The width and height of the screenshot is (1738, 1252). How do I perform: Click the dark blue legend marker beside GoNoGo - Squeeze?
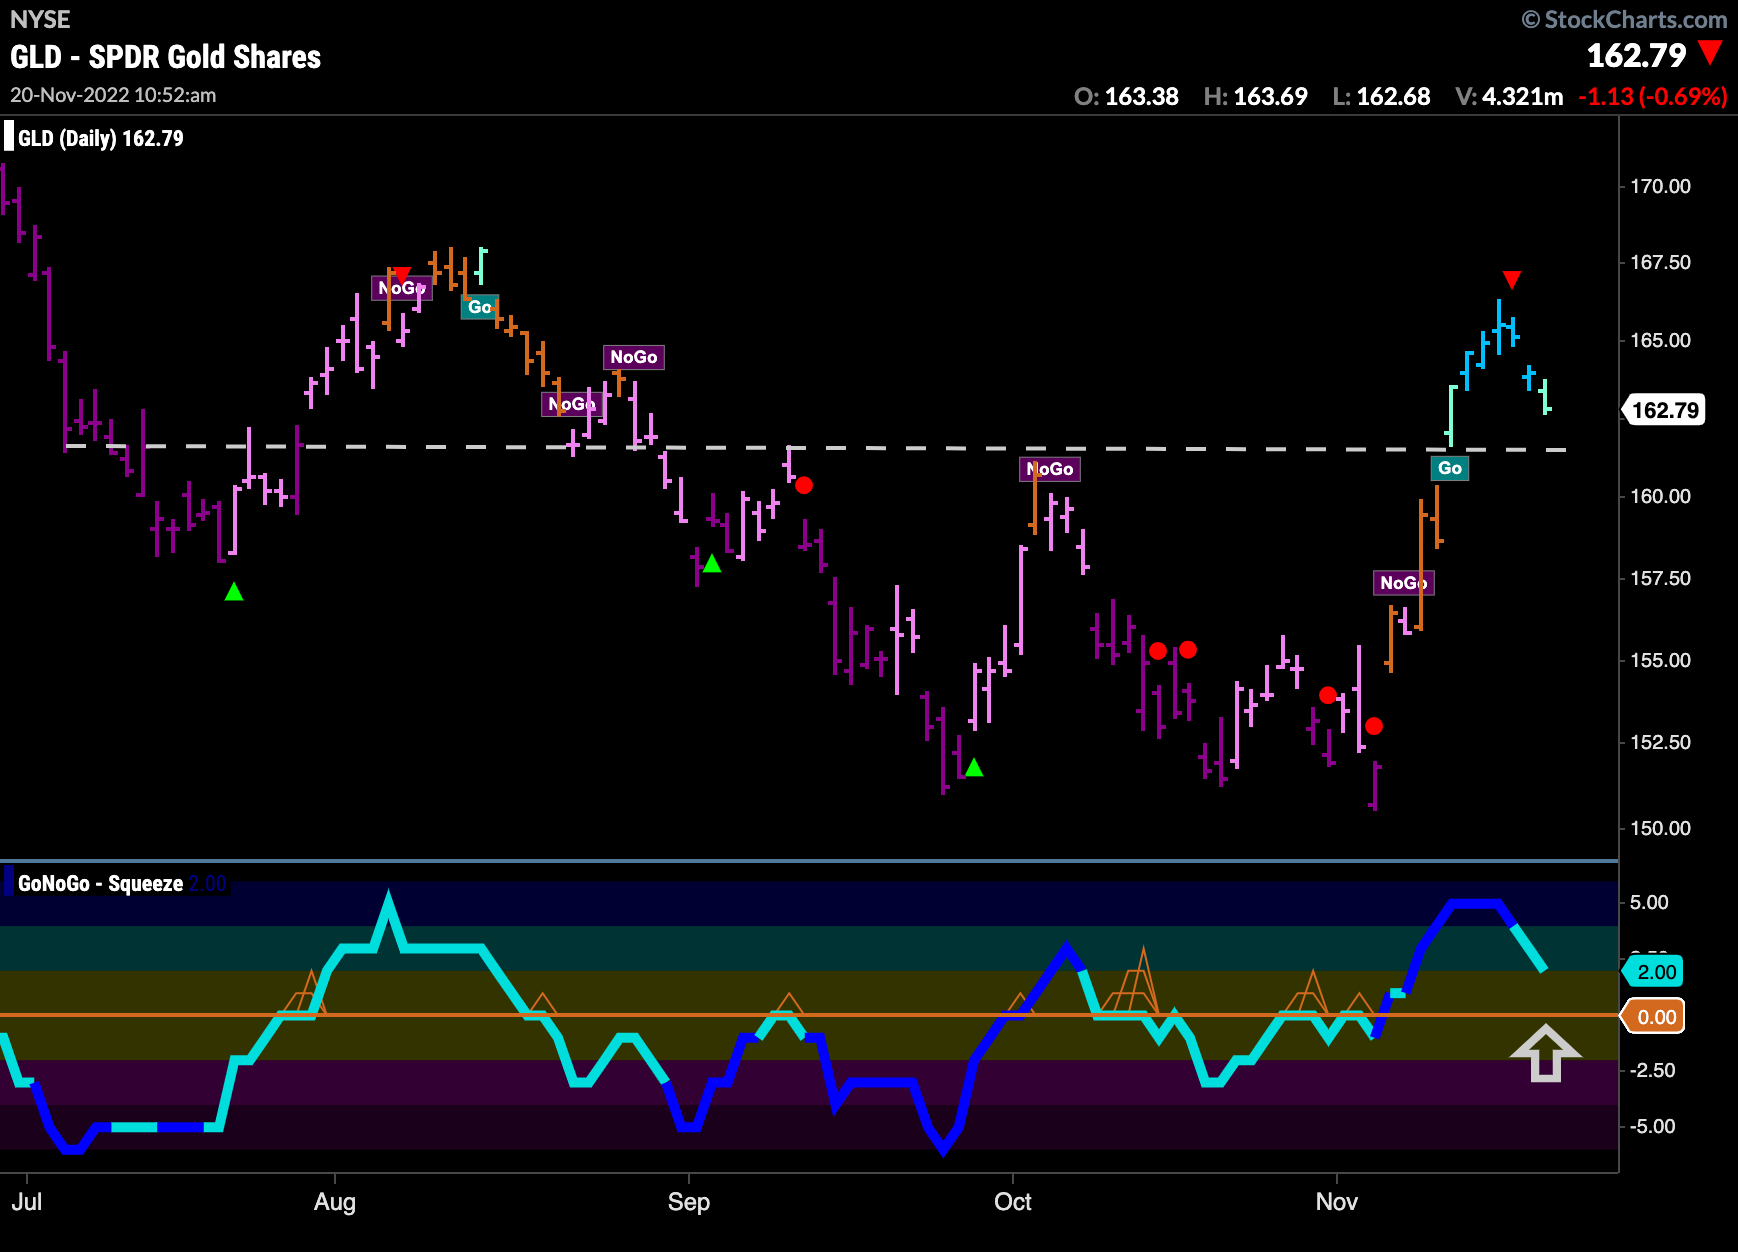tap(9, 883)
